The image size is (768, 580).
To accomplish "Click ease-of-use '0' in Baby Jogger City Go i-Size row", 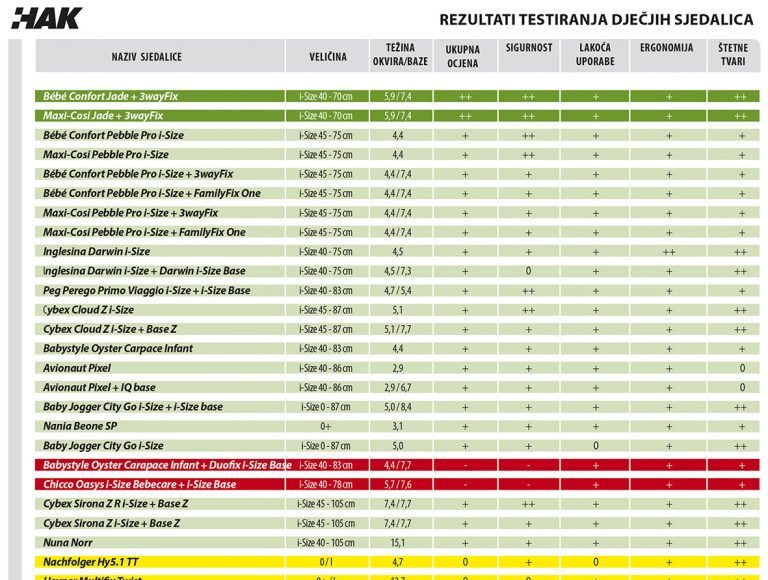I will [596, 446].
